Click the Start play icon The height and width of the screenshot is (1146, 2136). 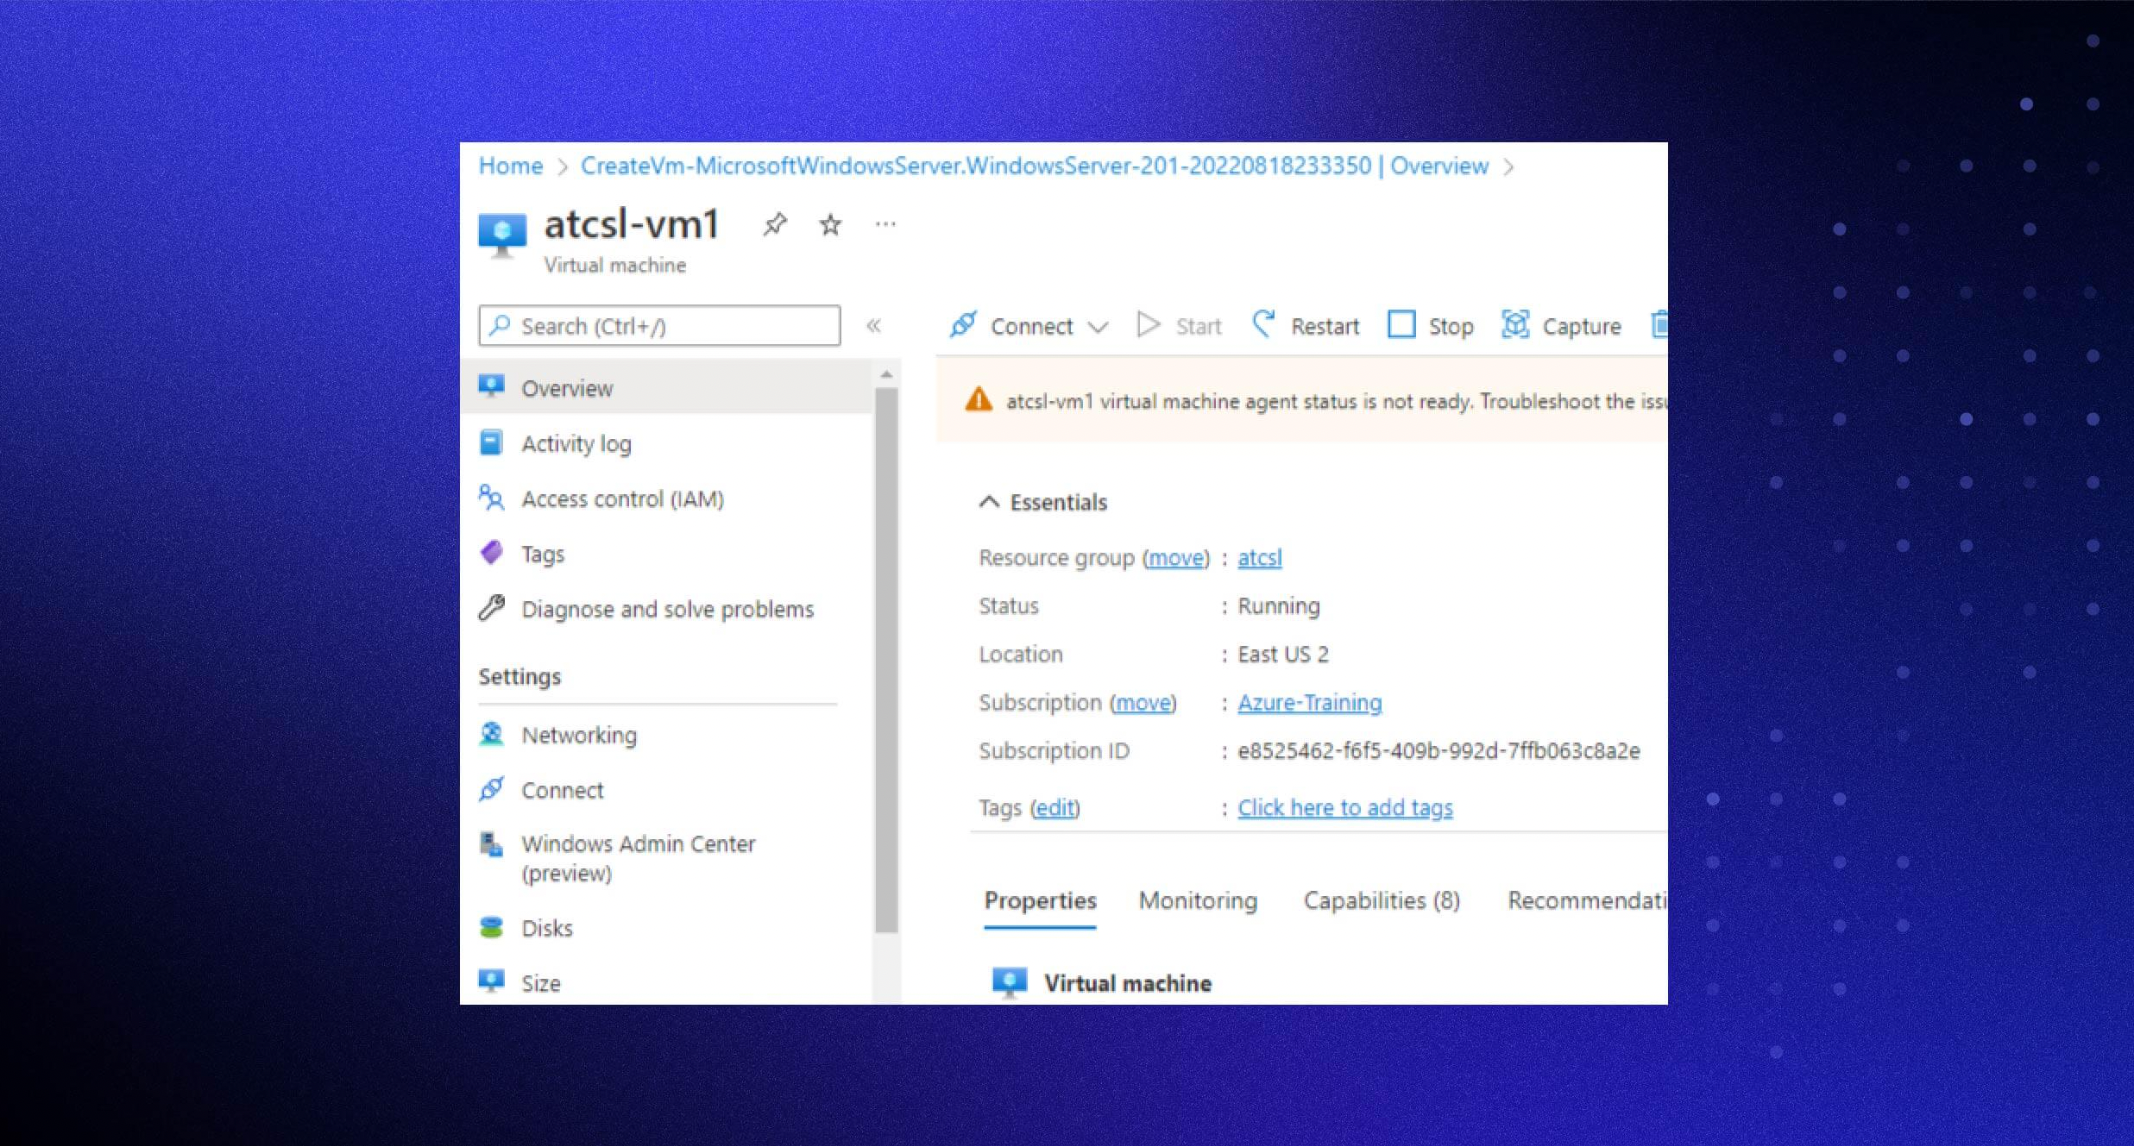[1148, 325]
